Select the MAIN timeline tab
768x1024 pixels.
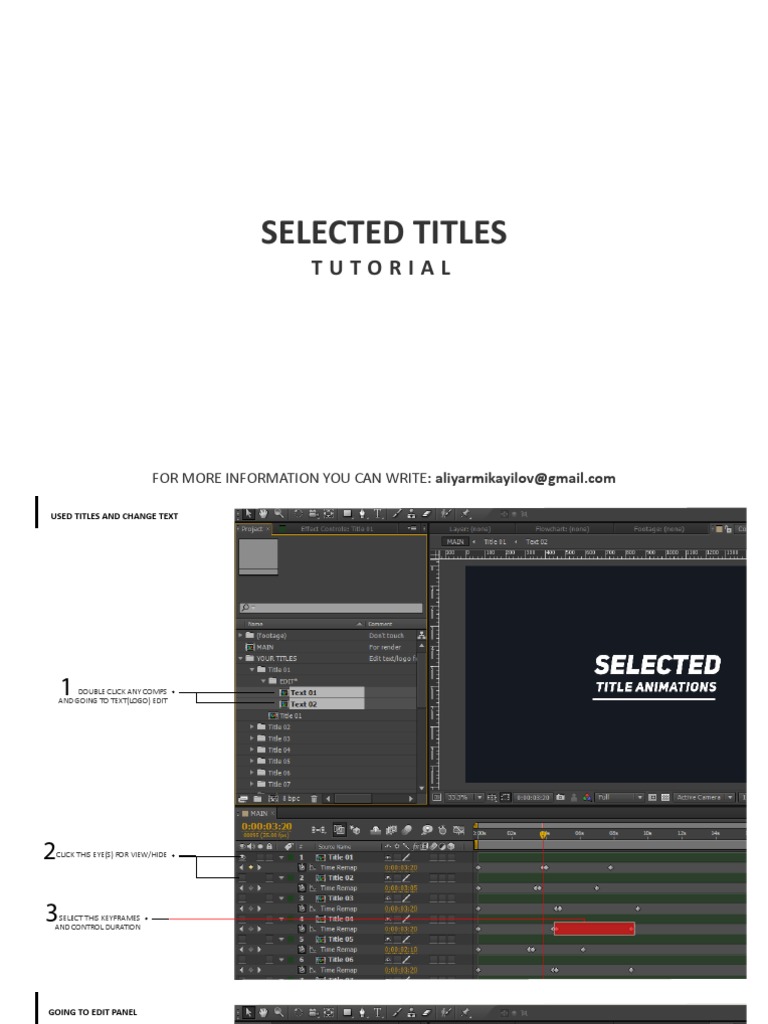tap(259, 813)
